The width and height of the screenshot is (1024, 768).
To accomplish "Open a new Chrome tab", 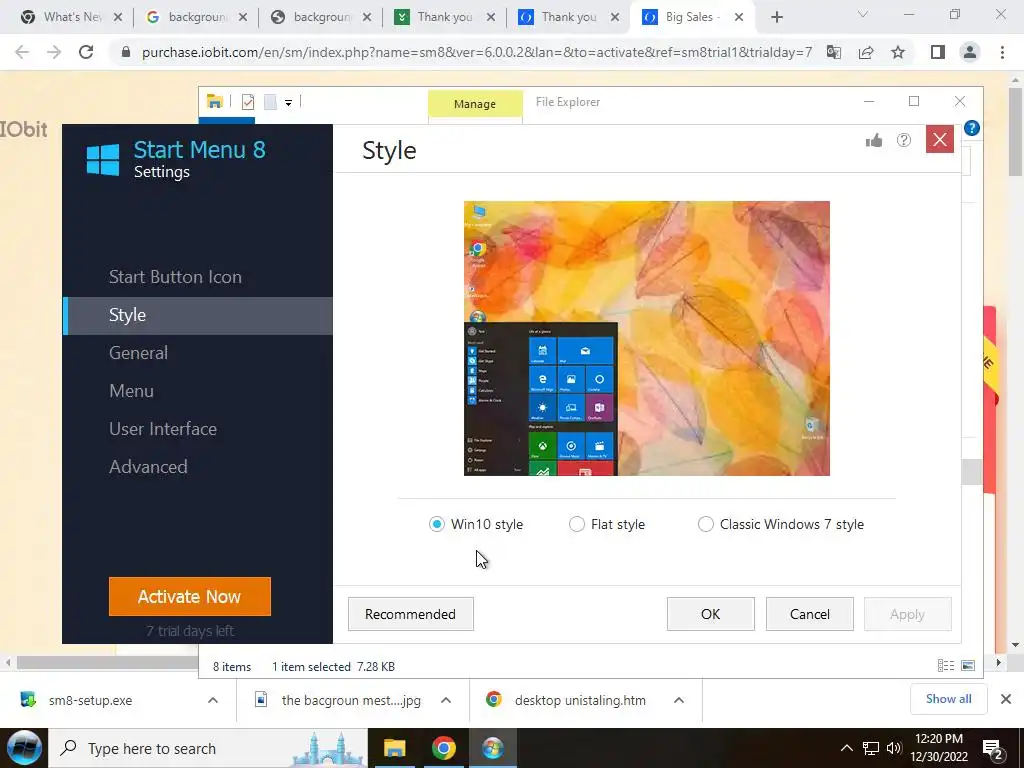I will click(x=776, y=17).
